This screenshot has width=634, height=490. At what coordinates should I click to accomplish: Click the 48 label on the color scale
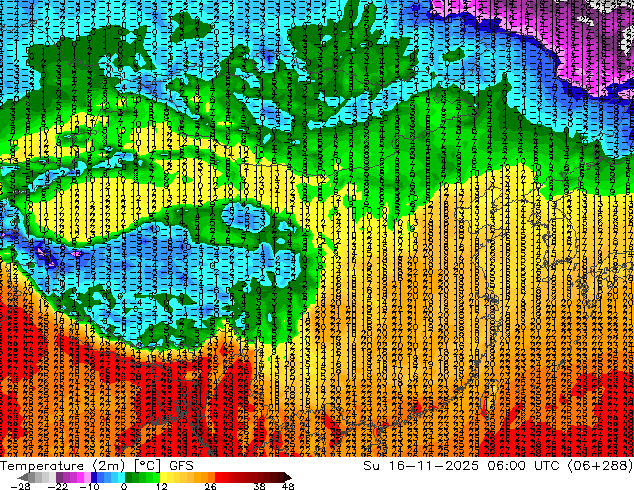coord(288,486)
